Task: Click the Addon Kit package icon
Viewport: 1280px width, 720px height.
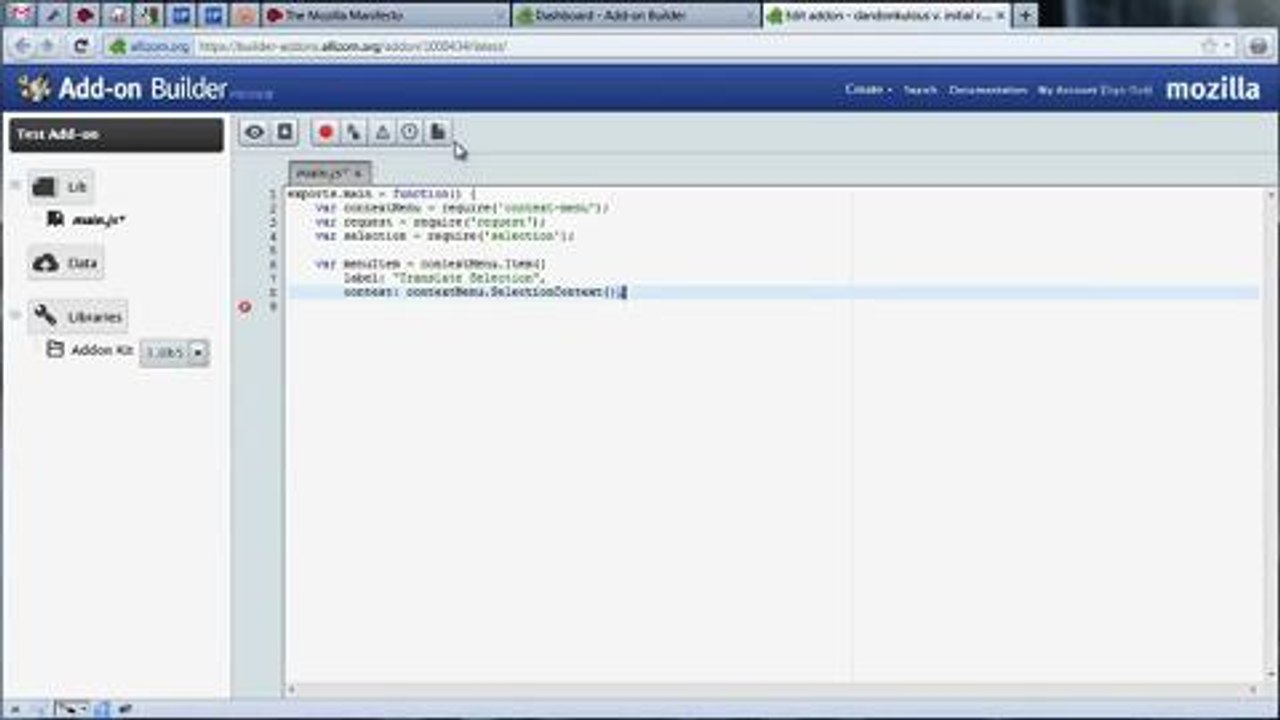Action: point(55,350)
